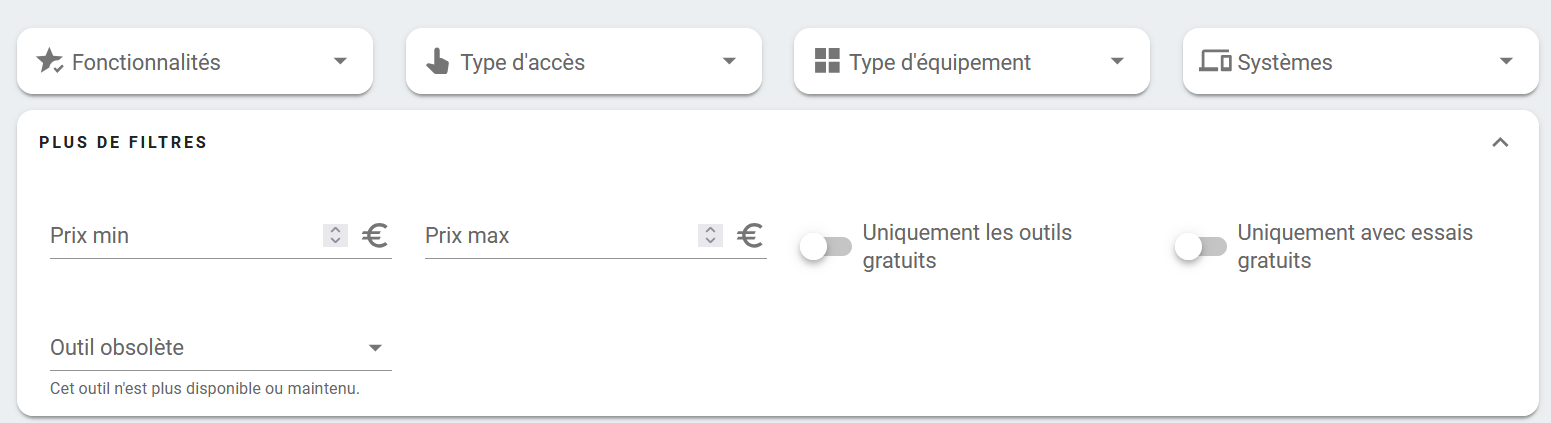
Task: Enable Uniquement les outils gratuits switch
Action: coord(826,247)
